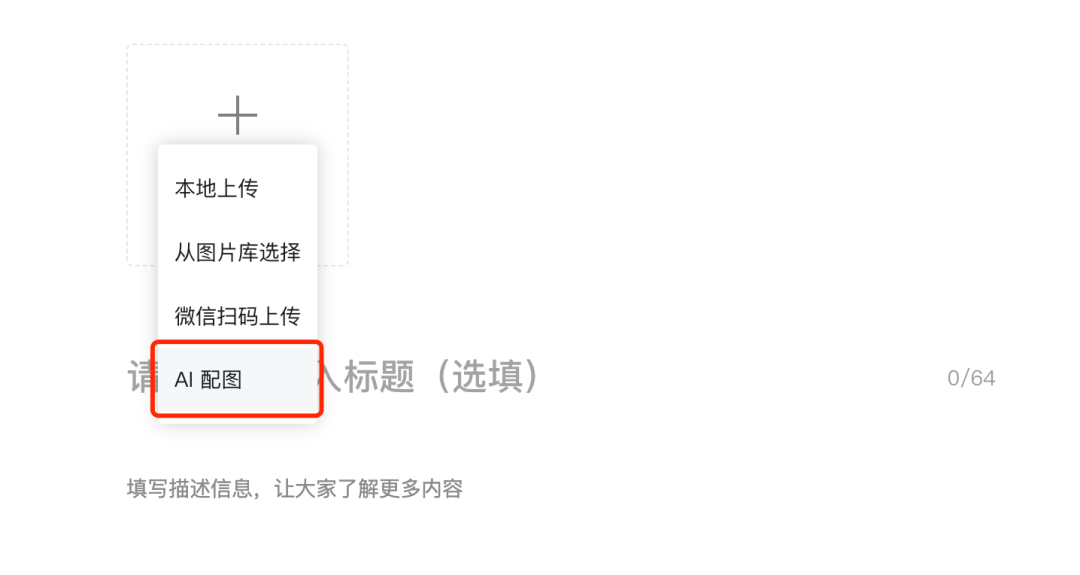Pick the 微信扫码上传 option
Screen dimensions: 1080x575
[x=238, y=315]
